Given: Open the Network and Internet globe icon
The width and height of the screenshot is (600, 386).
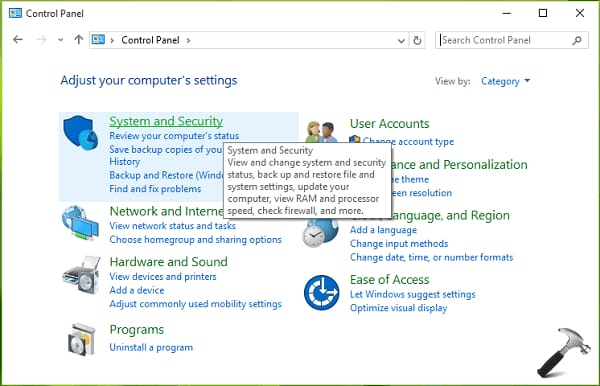Looking at the screenshot, I should [x=80, y=223].
